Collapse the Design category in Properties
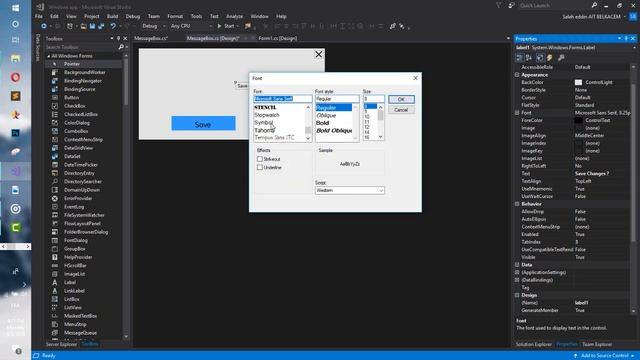 (x=517, y=295)
